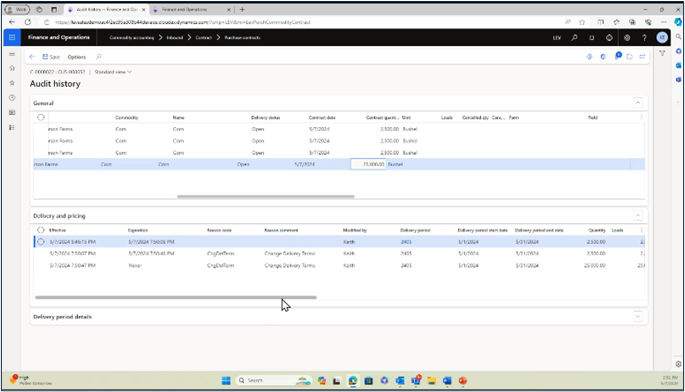Click the Purchase contracts breadcrumb
Viewport: 685px width, 392px height.
tap(242, 38)
